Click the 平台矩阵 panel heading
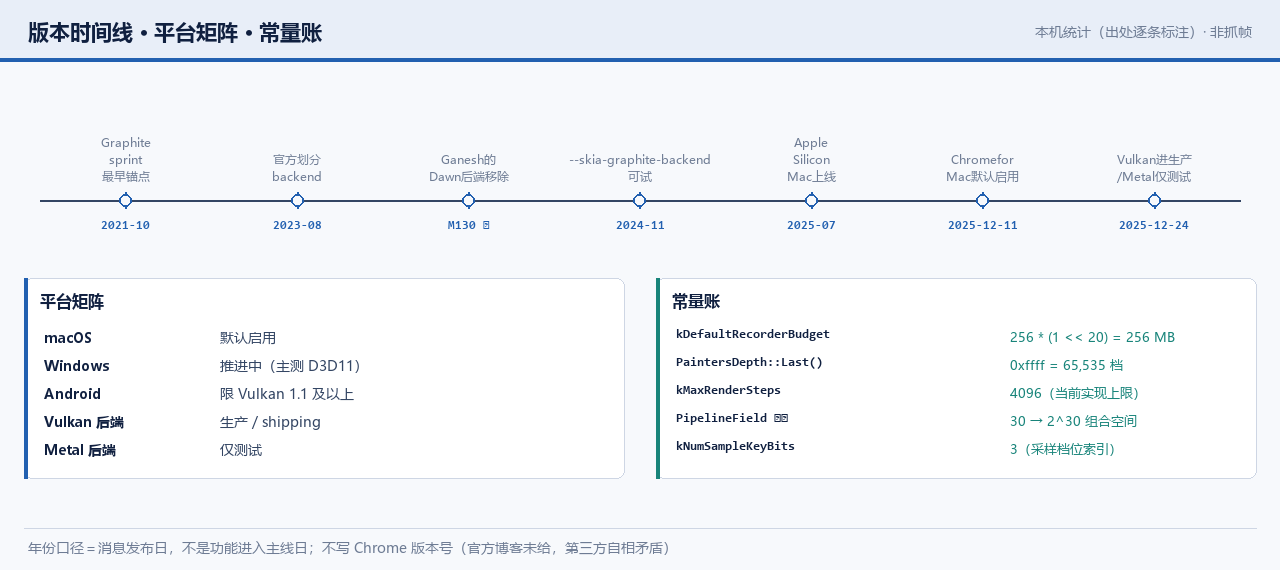 pyautogui.click(x=72, y=302)
